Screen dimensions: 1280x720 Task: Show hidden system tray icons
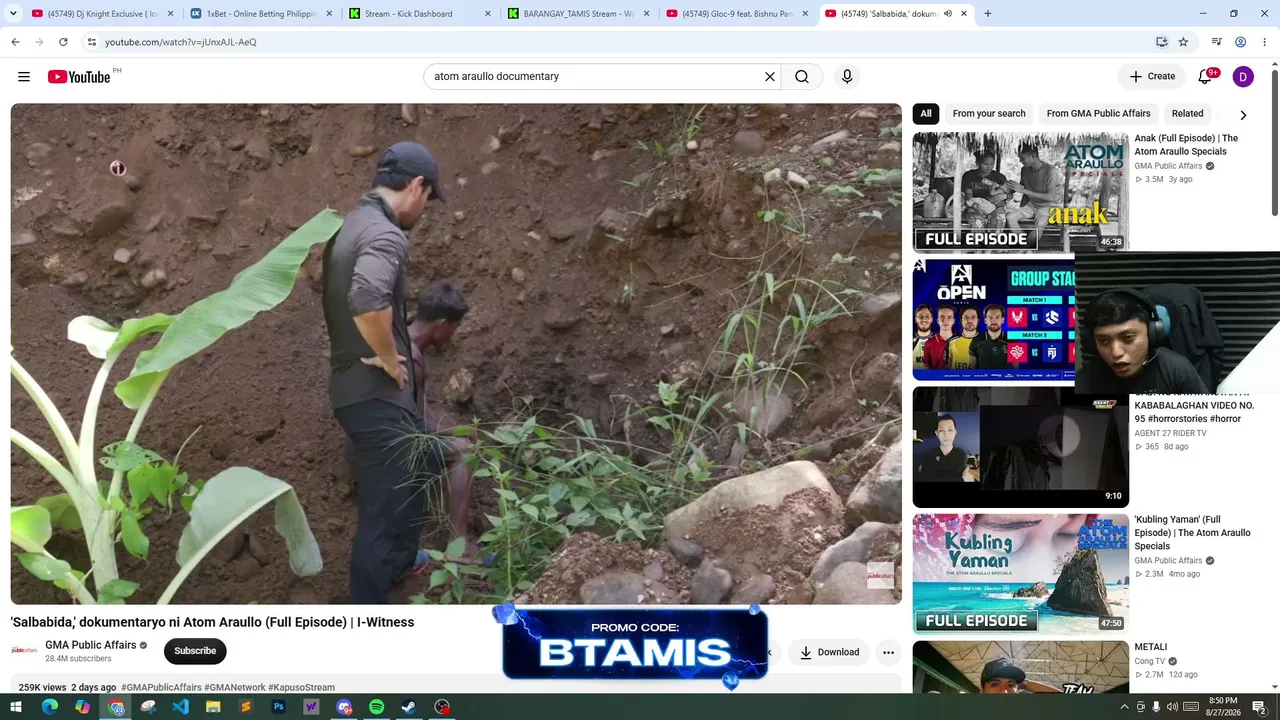tap(1125, 707)
